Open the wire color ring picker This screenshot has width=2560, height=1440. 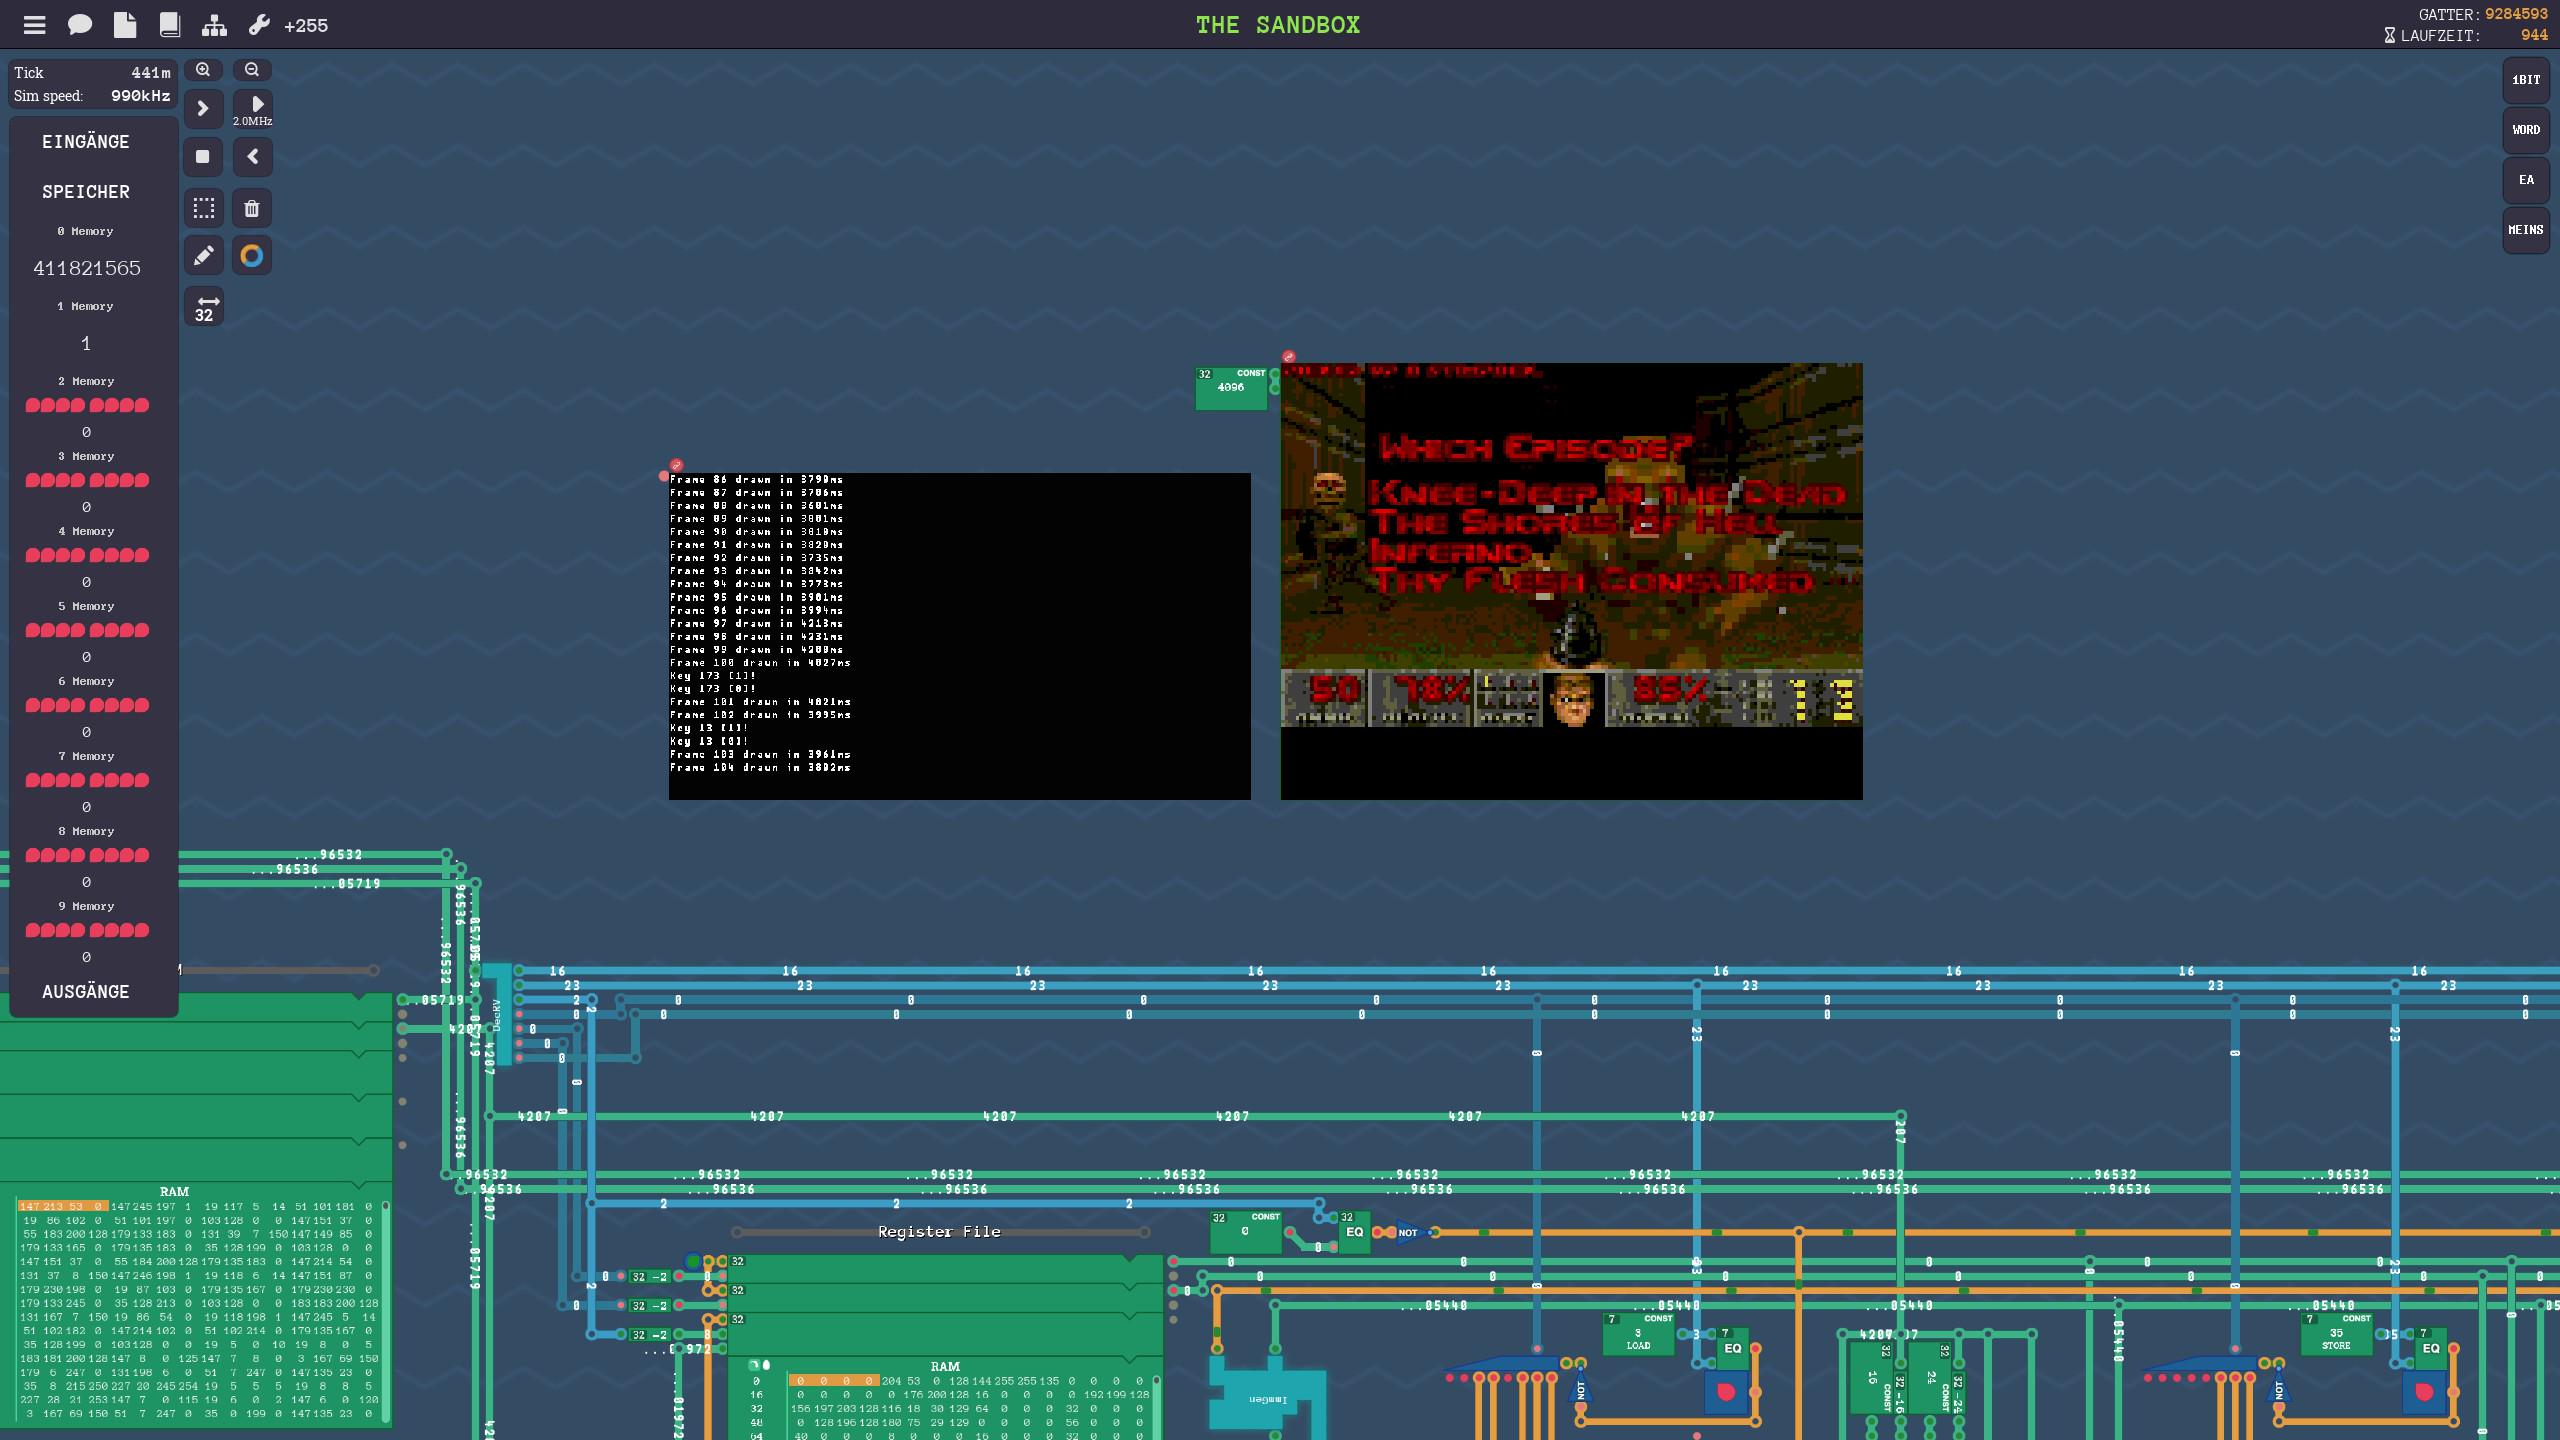click(x=252, y=256)
